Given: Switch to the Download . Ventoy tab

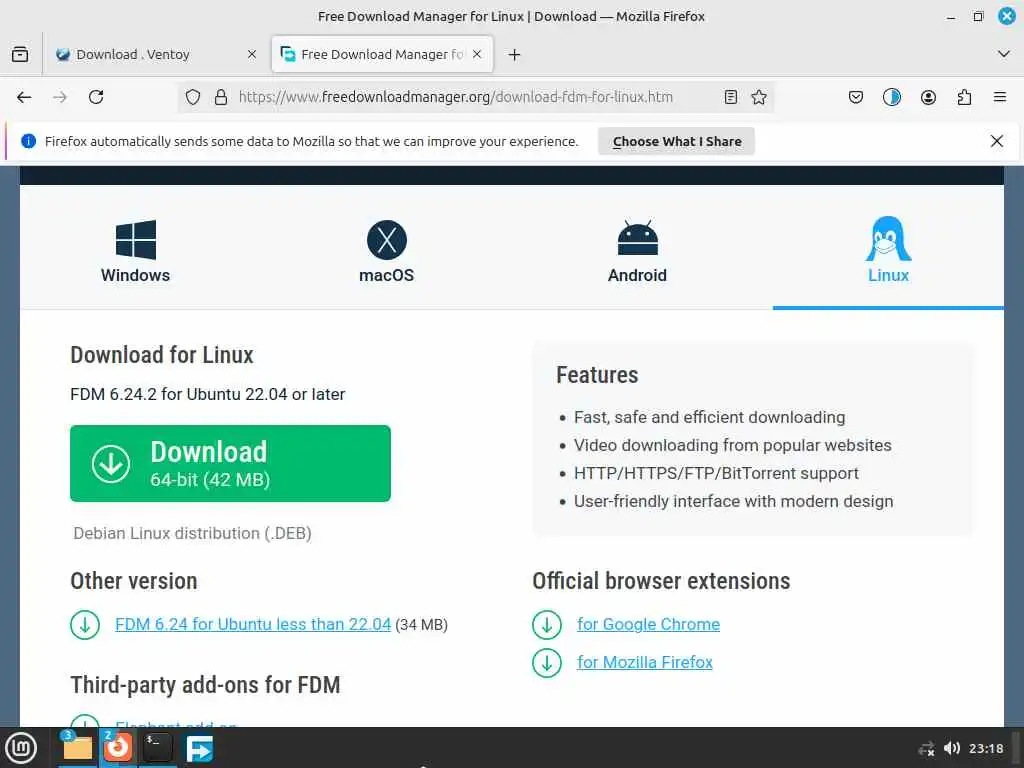Looking at the screenshot, I should (155, 55).
